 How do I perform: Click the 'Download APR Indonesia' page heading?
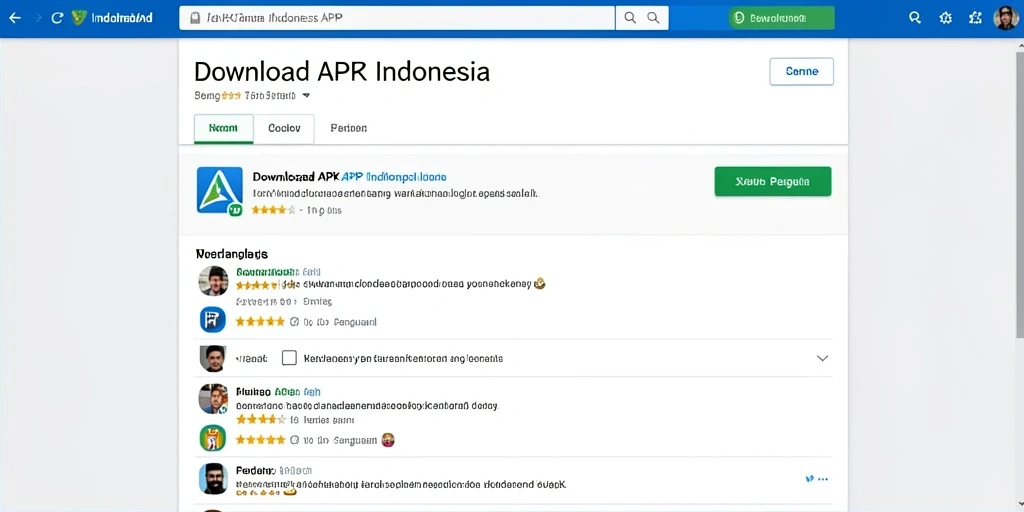tap(342, 71)
